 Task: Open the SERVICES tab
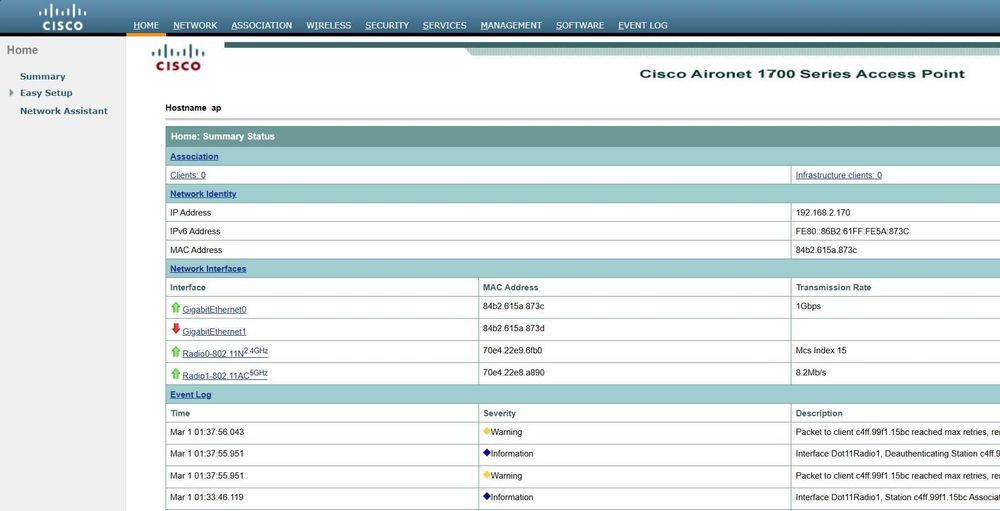(x=445, y=26)
